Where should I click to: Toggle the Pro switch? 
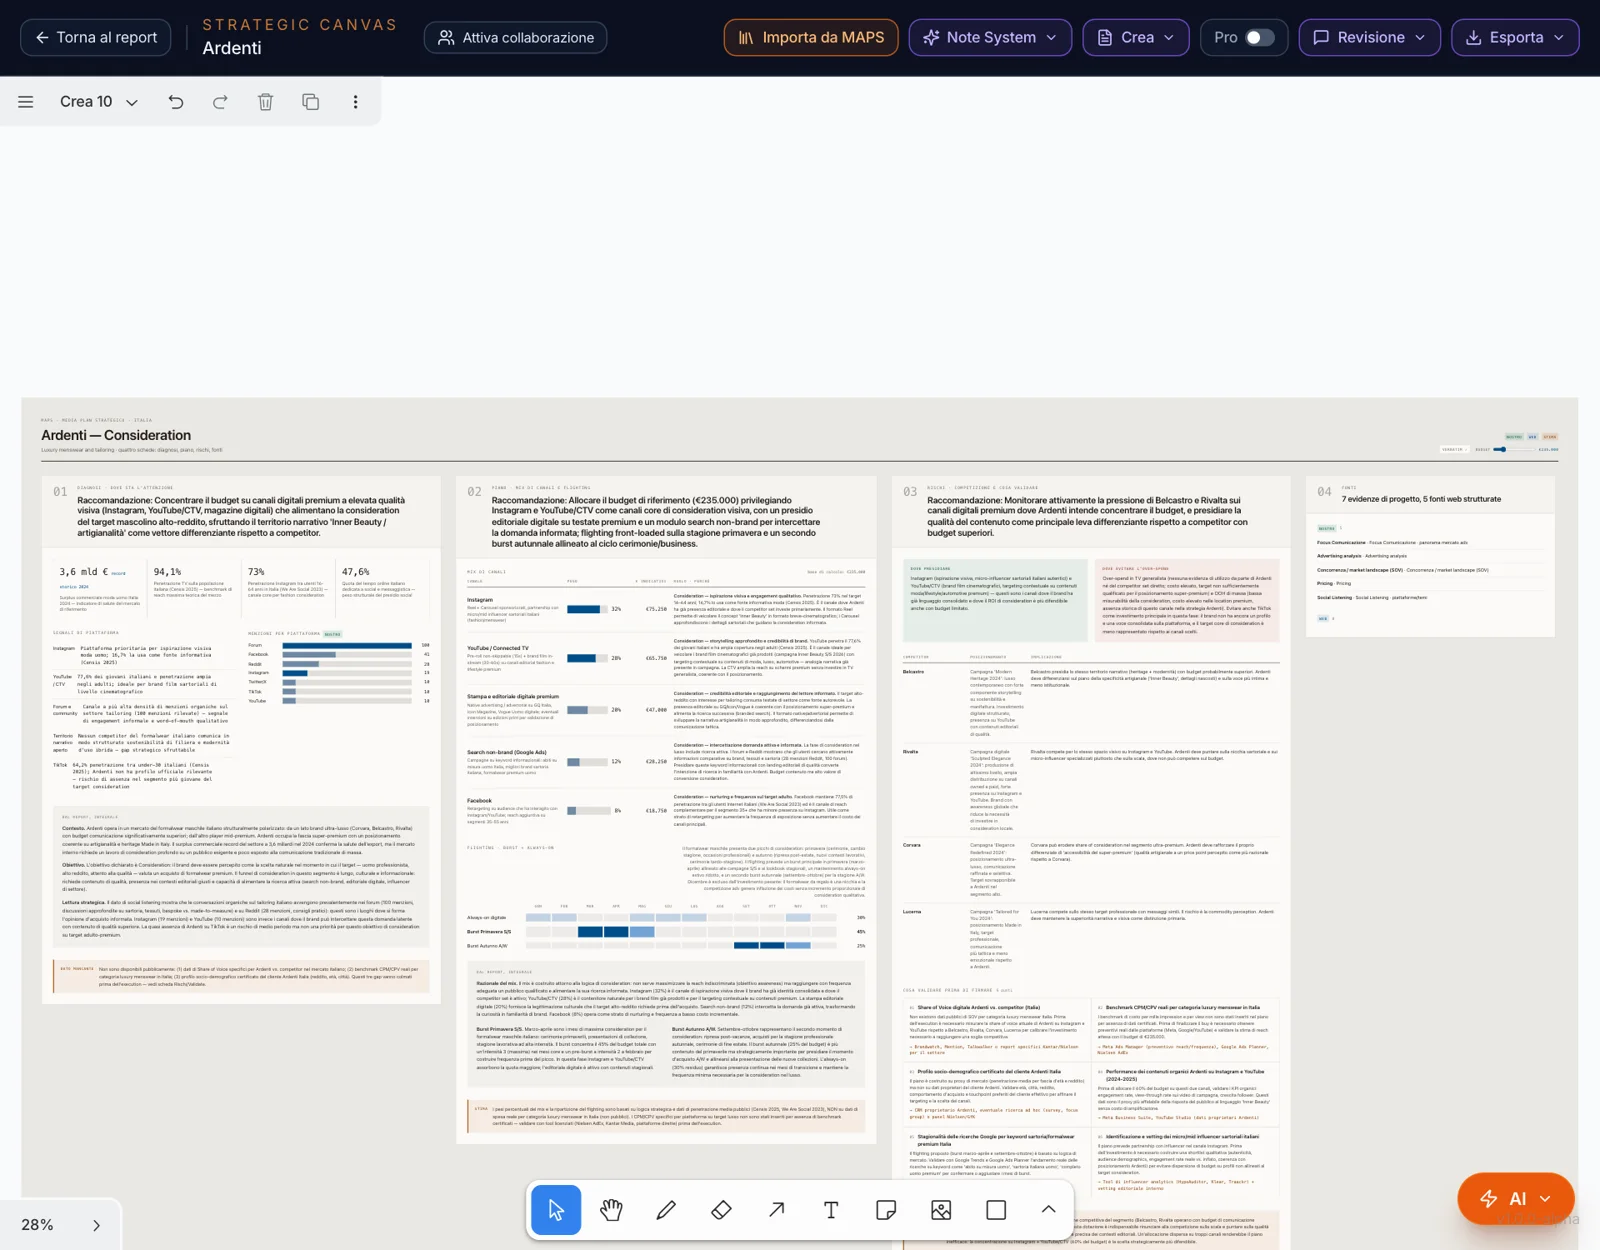1259,37
